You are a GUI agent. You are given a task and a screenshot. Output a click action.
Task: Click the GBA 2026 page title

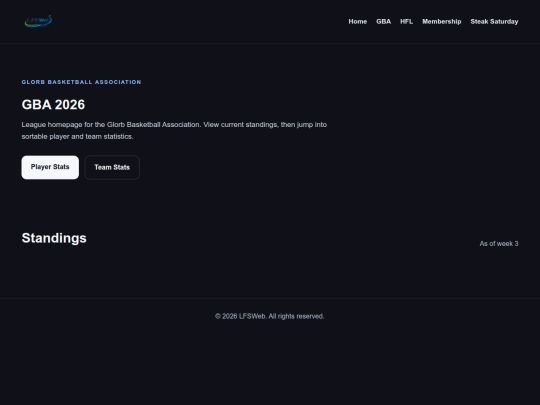coord(53,105)
